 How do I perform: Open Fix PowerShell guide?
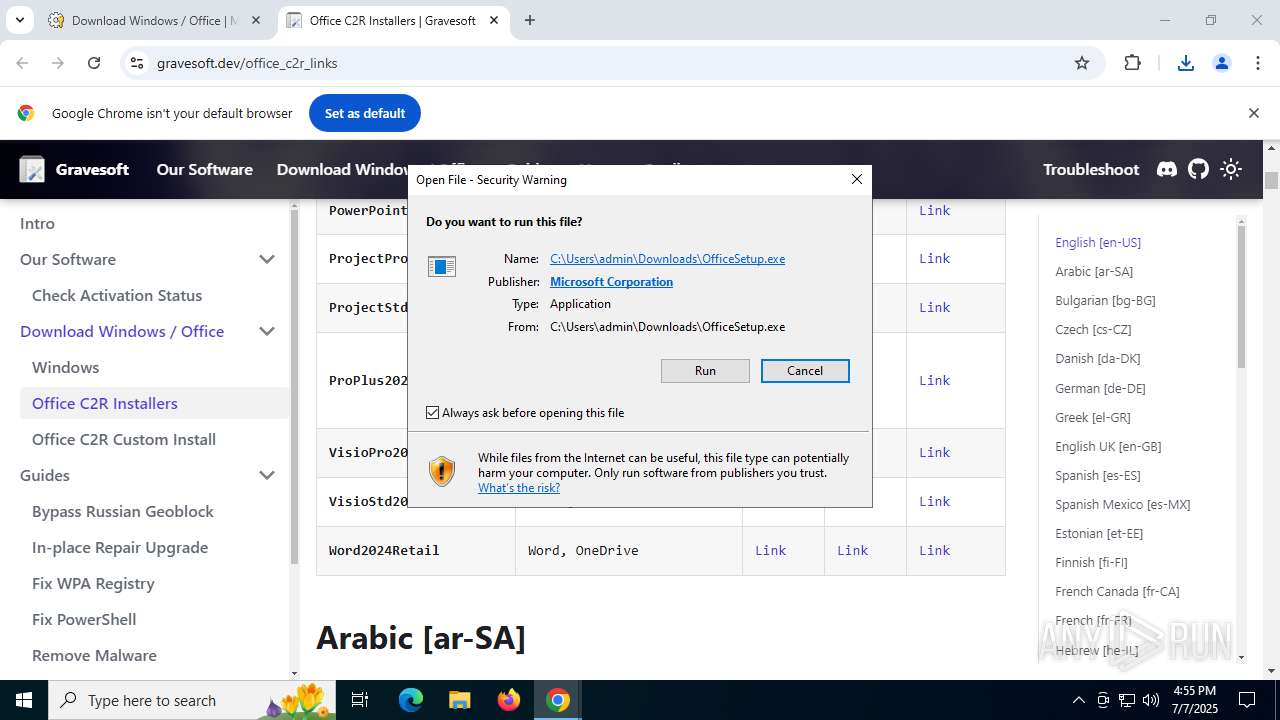click(x=84, y=619)
